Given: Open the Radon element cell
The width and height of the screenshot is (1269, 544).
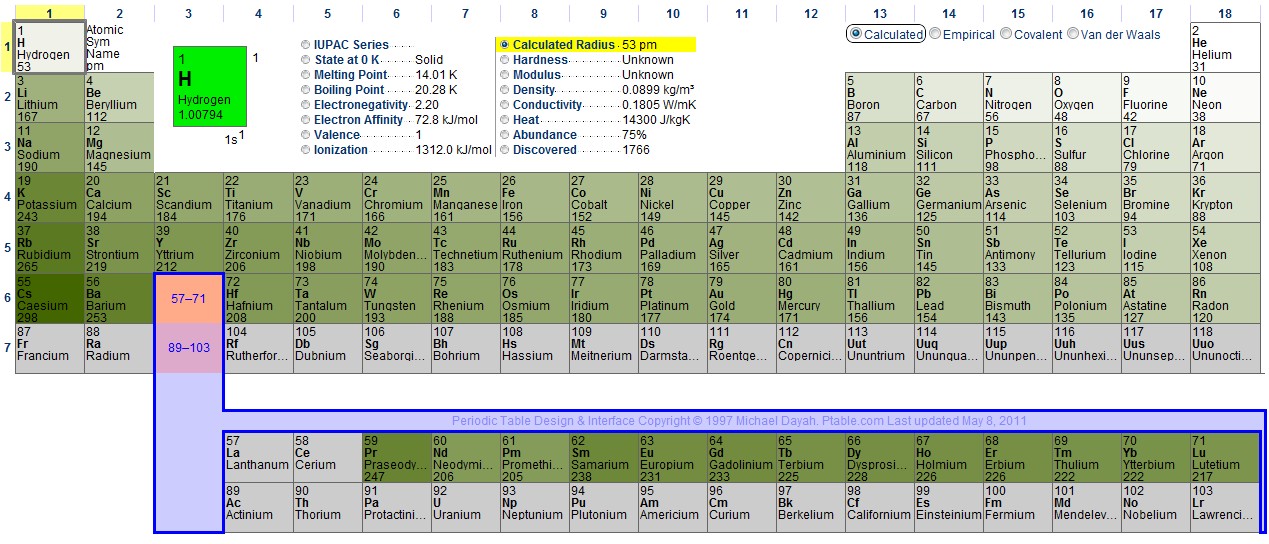Looking at the screenshot, I should (x=1225, y=298).
